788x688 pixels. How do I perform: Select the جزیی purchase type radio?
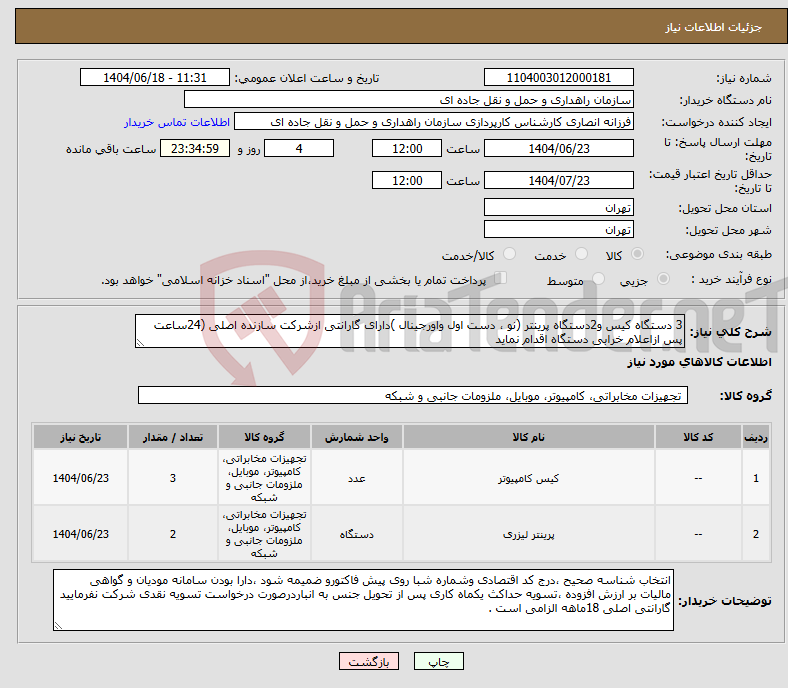[x=663, y=278]
